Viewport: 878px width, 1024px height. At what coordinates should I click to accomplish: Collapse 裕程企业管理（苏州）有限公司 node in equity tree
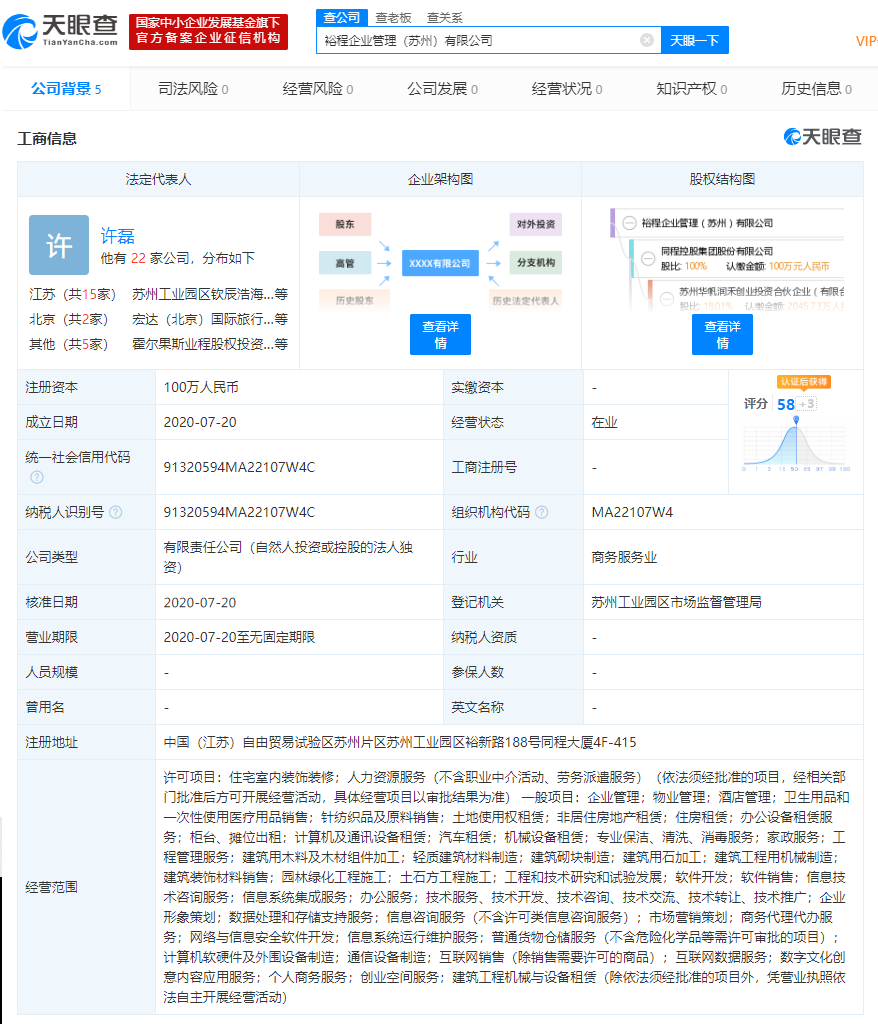[628, 223]
